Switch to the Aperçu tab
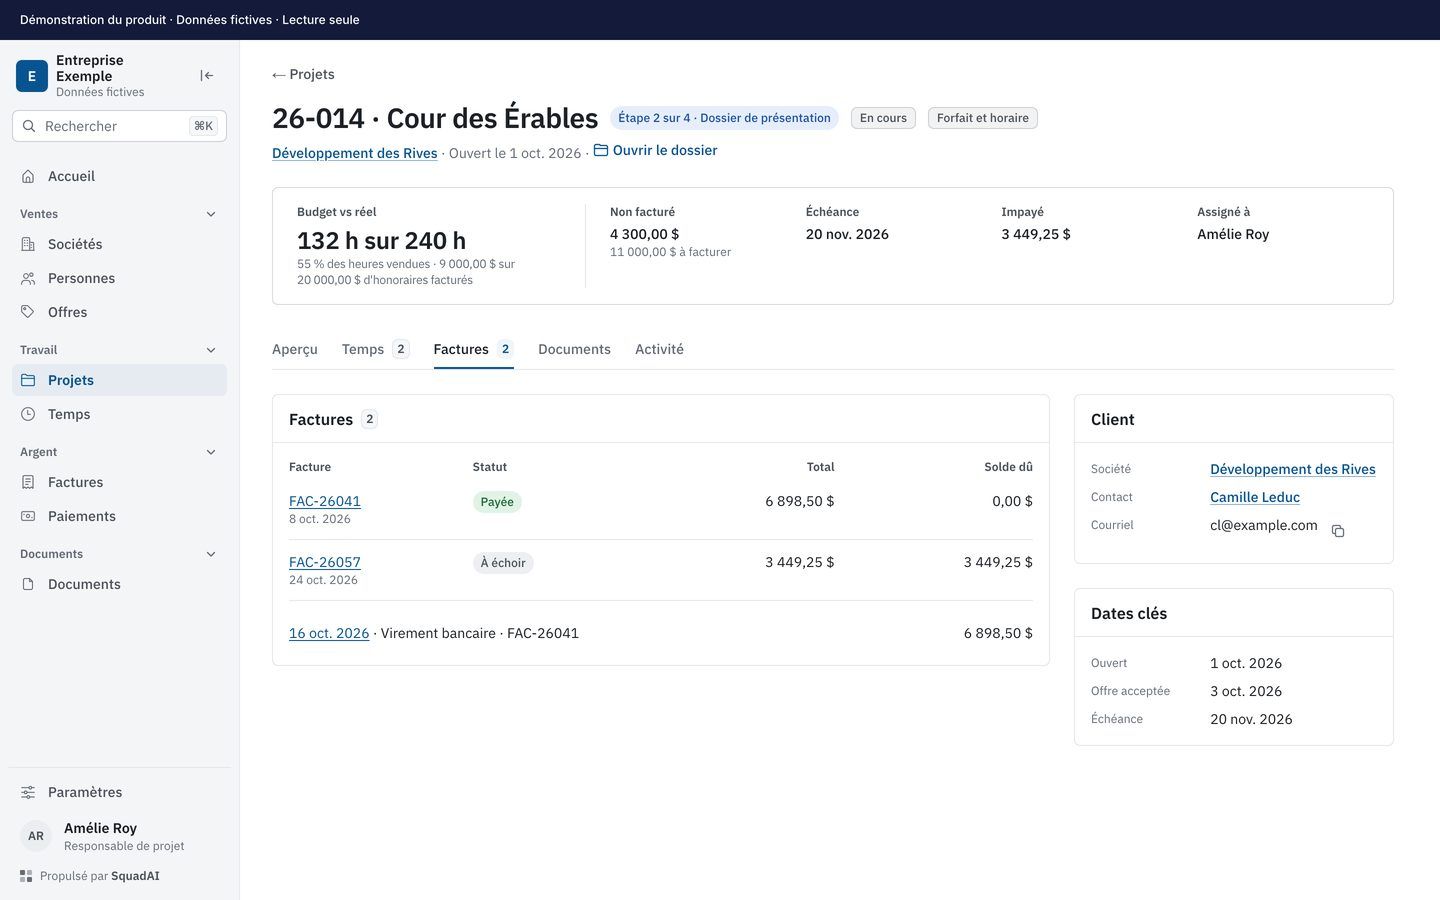Screen dimensions: 1440x900 pos(295,349)
